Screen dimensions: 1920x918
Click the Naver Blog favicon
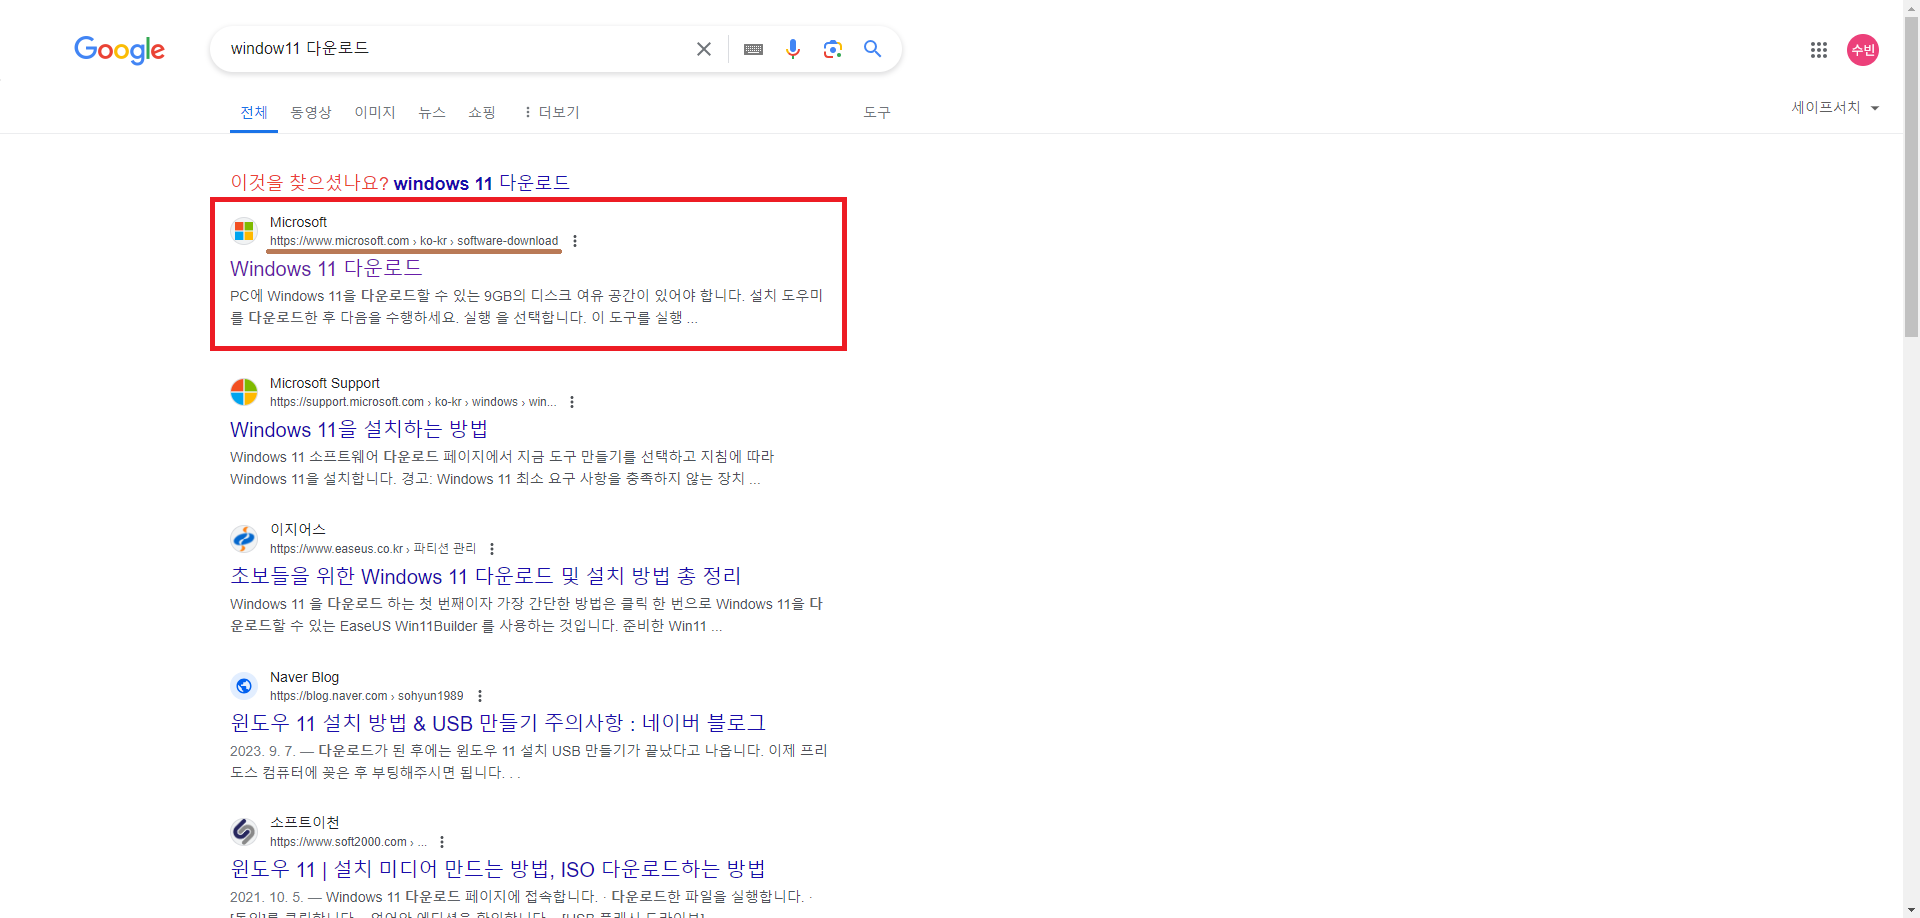pos(244,686)
